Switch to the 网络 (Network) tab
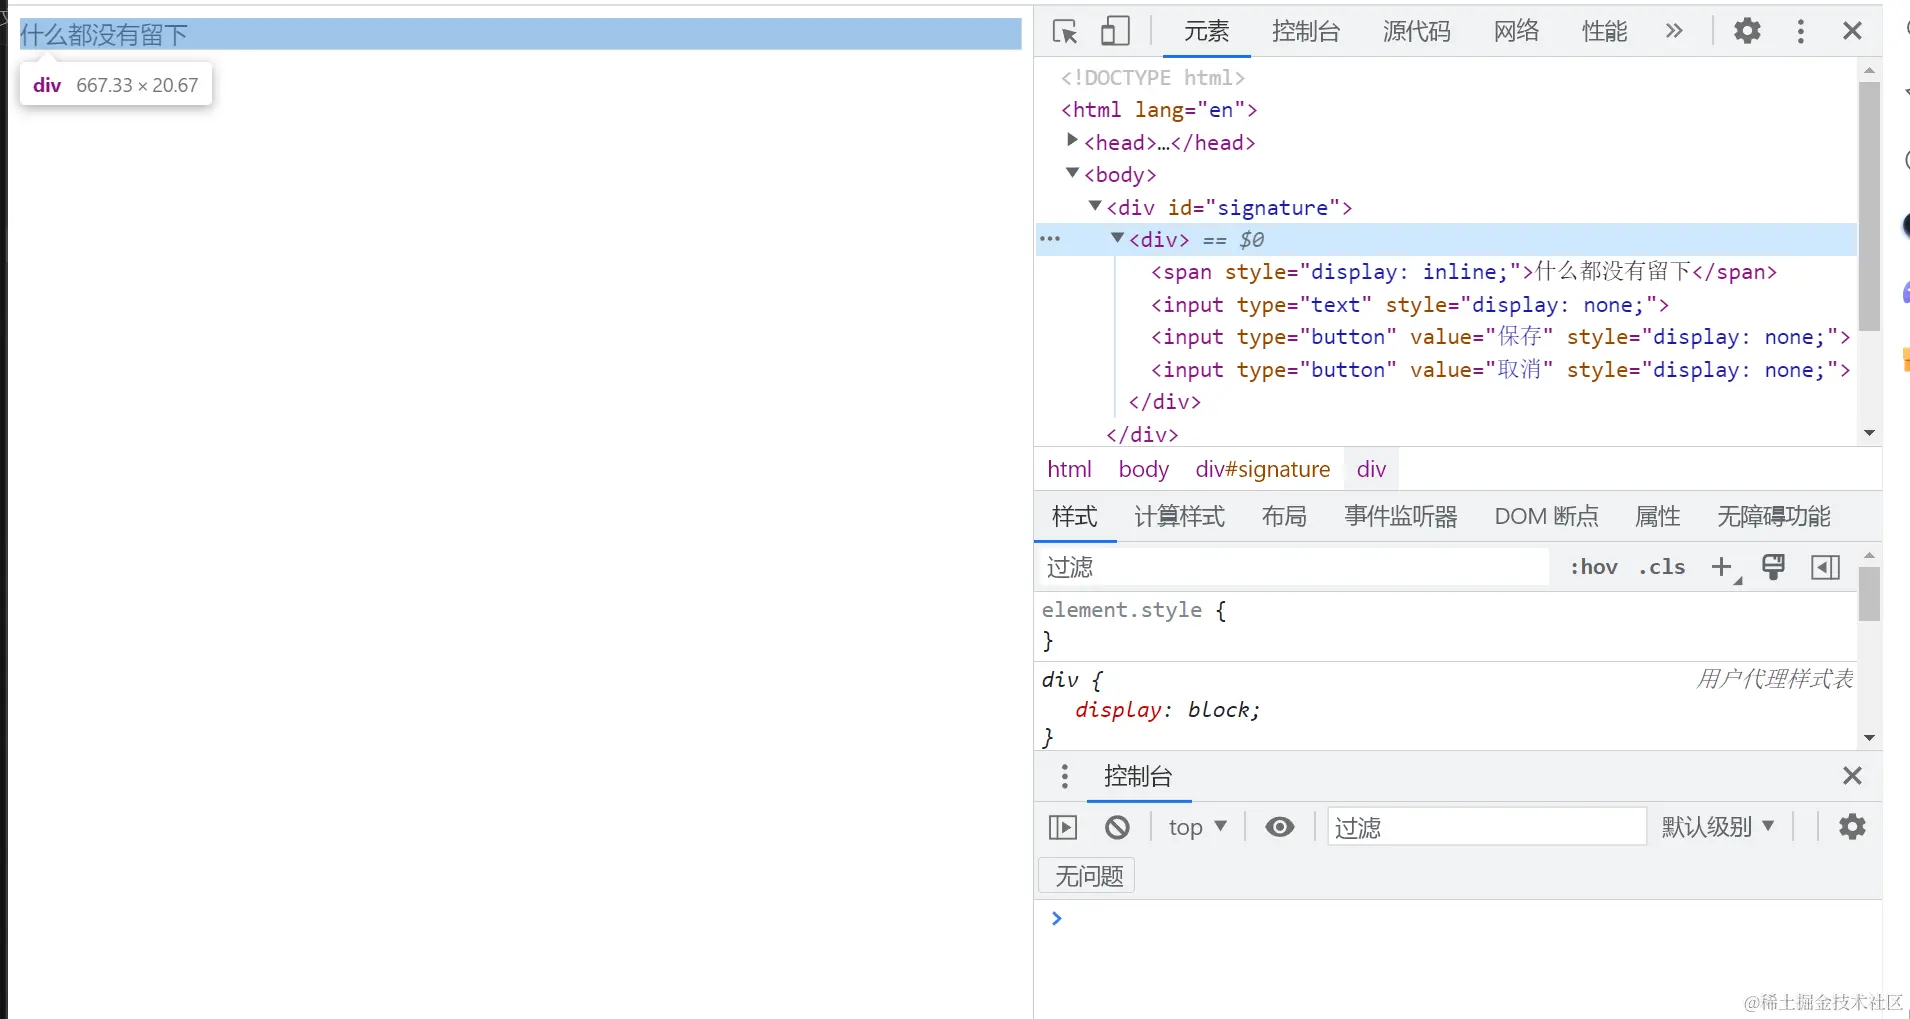 tap(1516, 31)
